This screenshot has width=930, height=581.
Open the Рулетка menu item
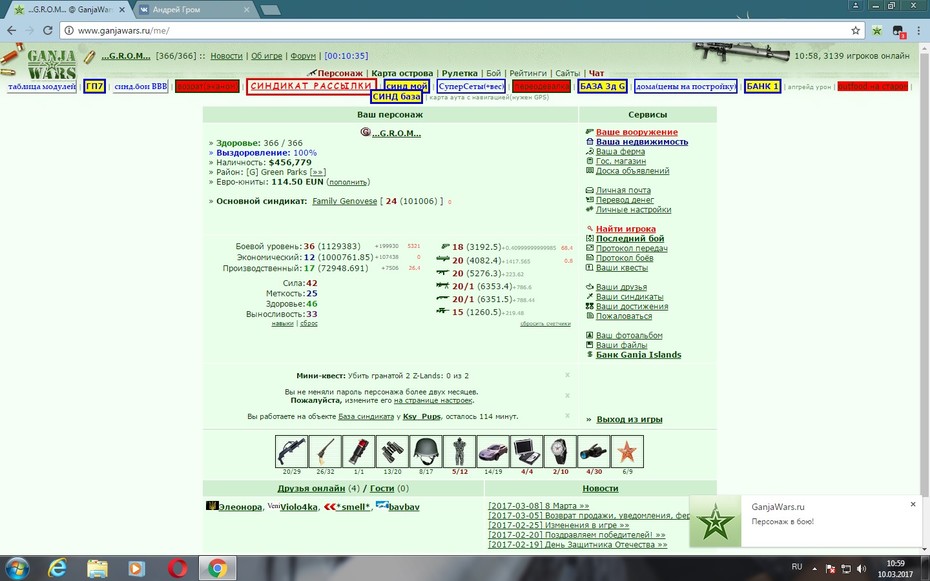tap(460, 74)
